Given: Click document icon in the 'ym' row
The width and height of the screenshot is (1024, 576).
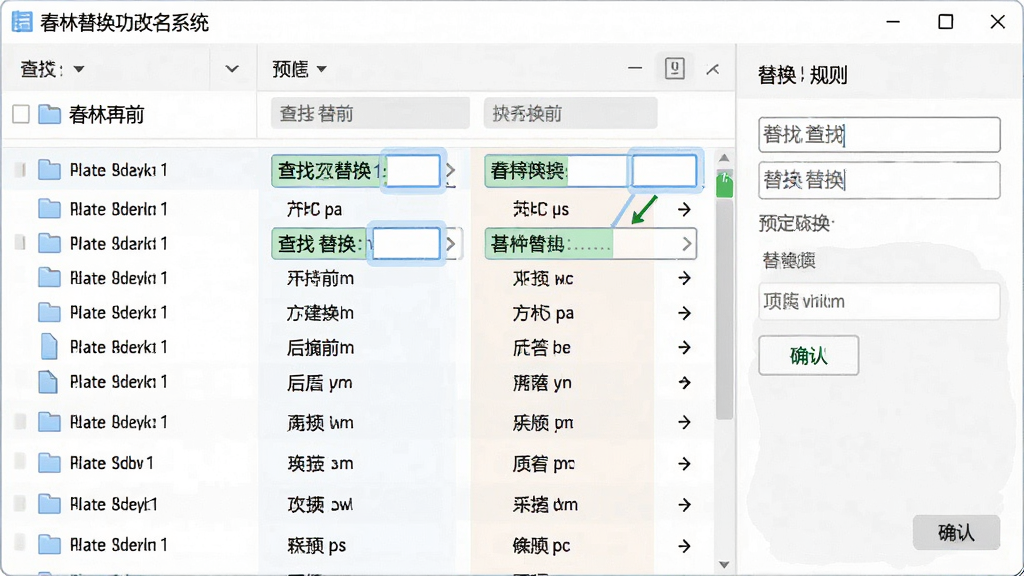Looking at the screenshot, I should click(48, 382).
